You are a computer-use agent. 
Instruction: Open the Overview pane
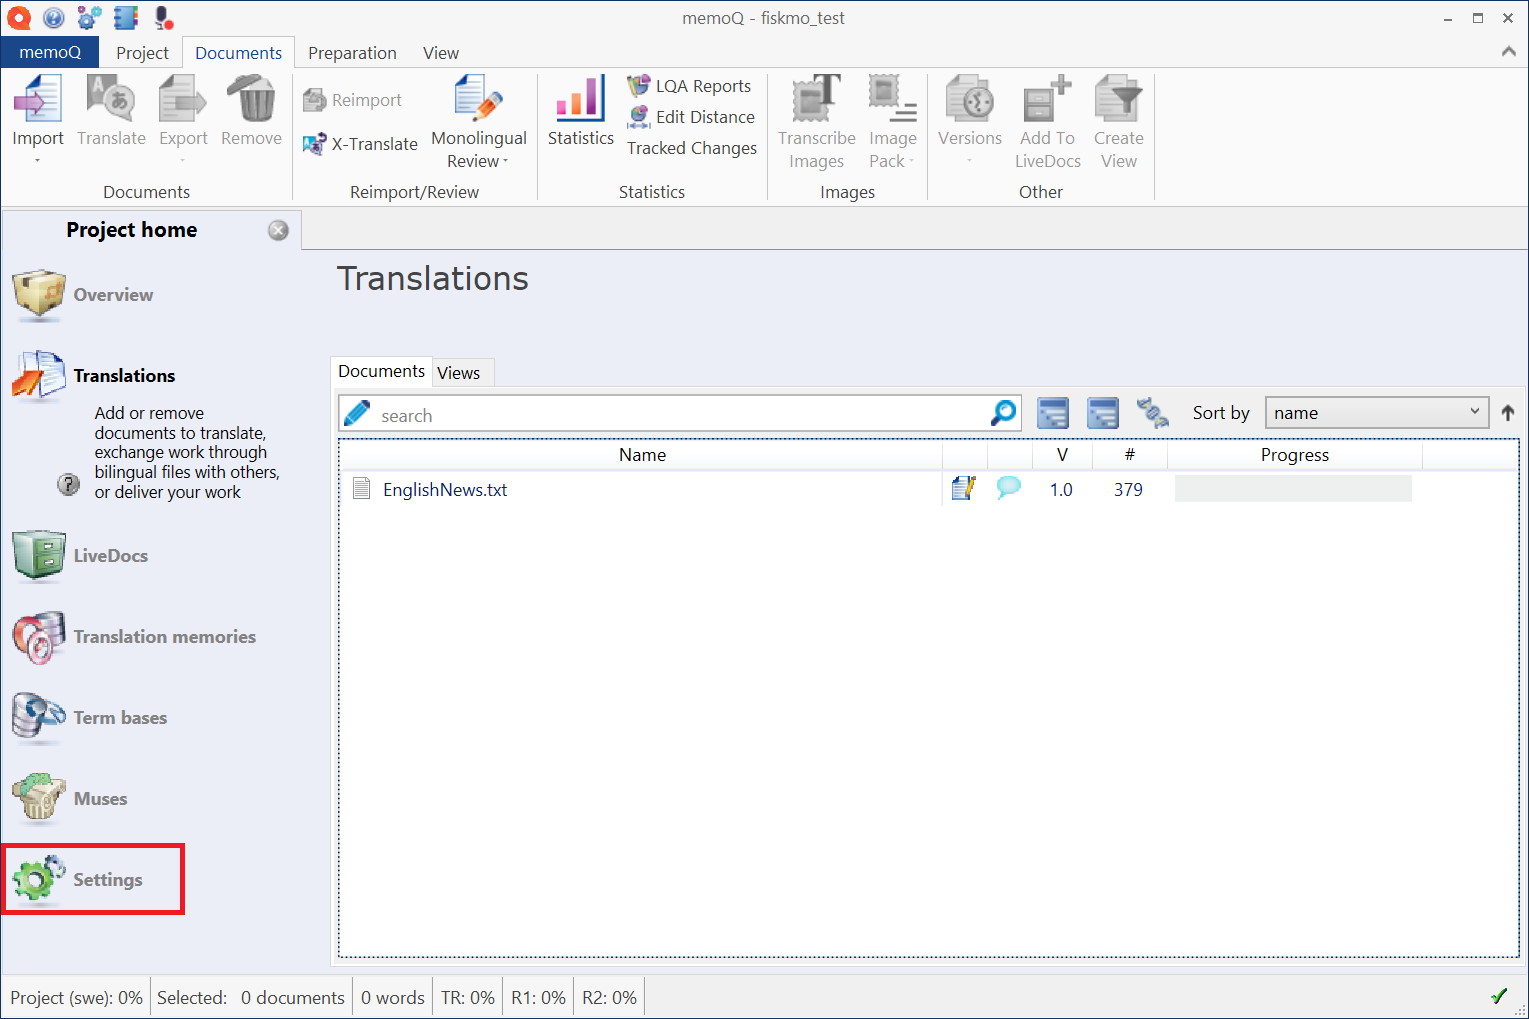coord(84,295)
